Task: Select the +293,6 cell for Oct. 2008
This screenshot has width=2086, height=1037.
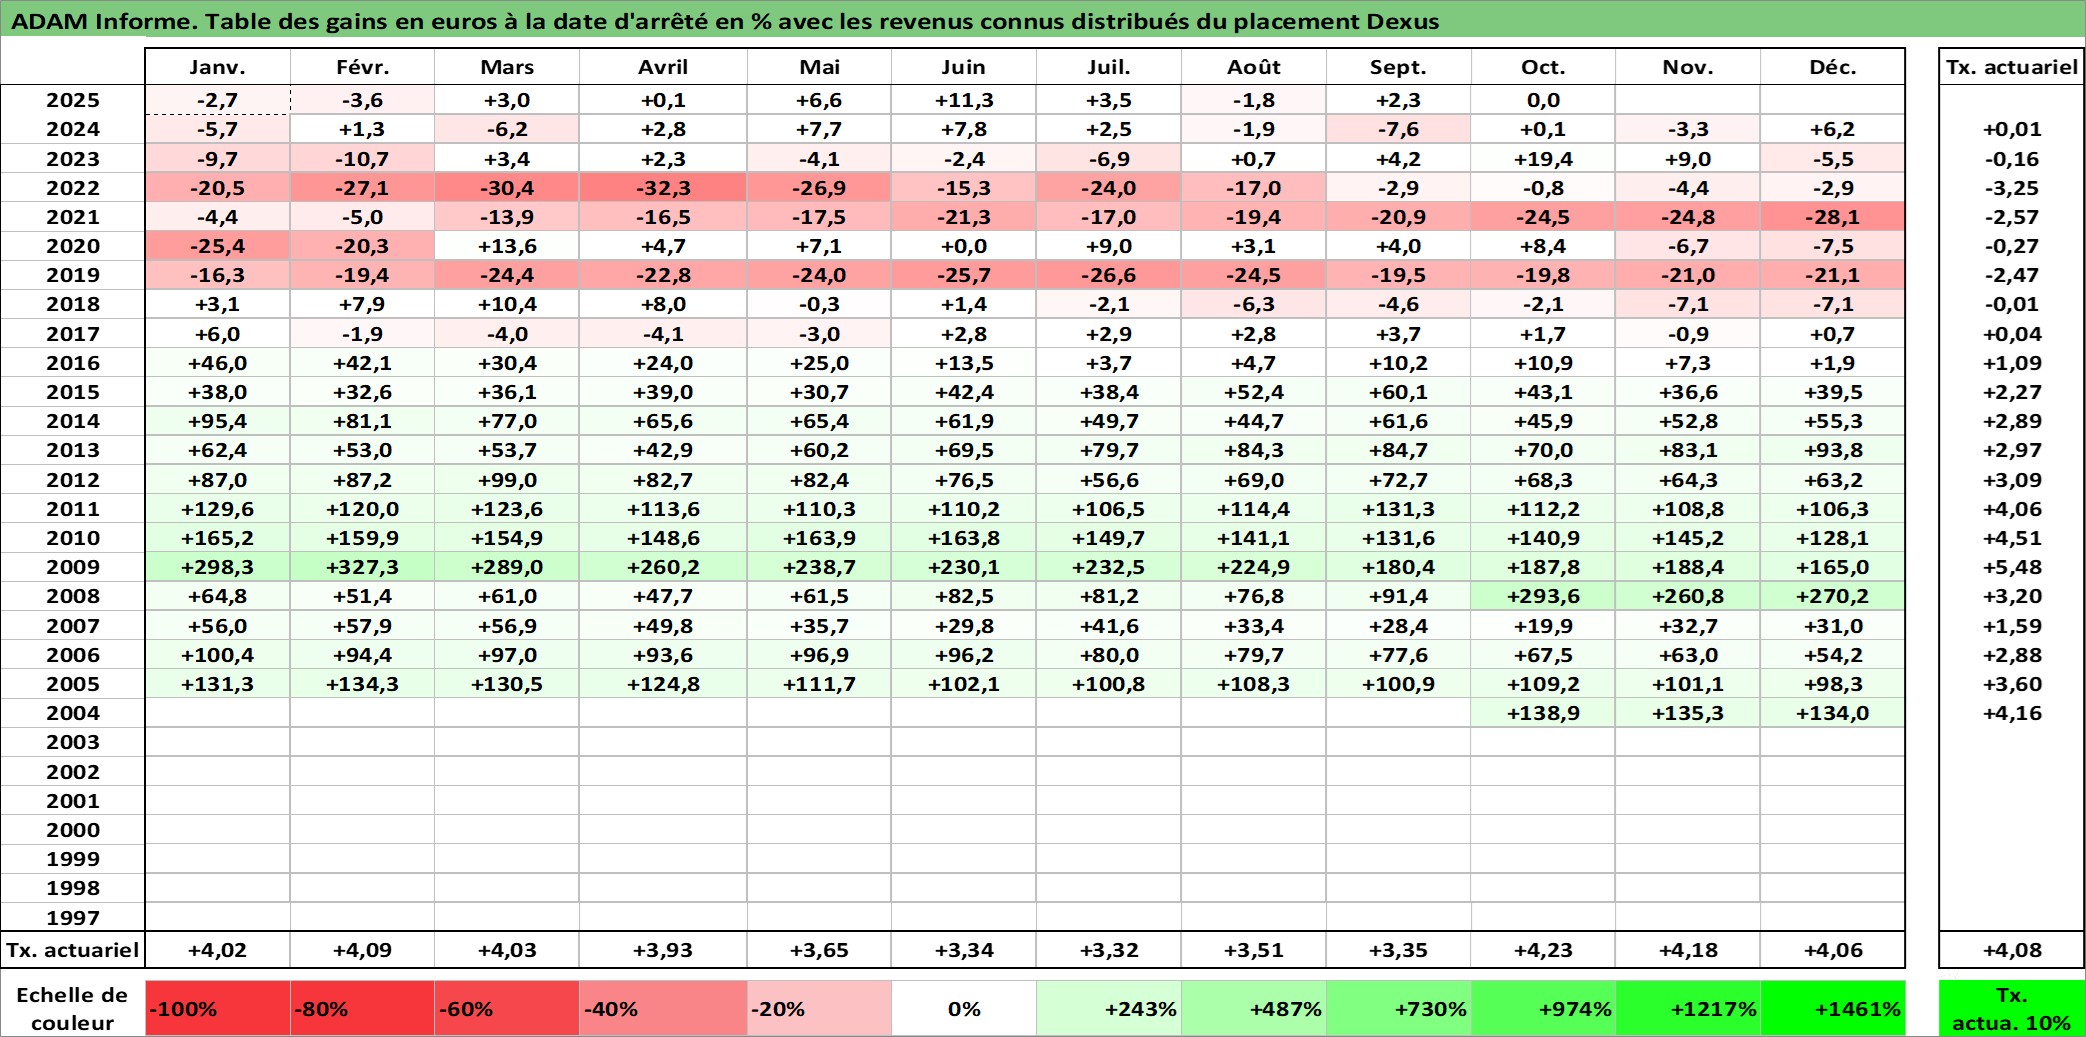Action: pos(1543,596)
